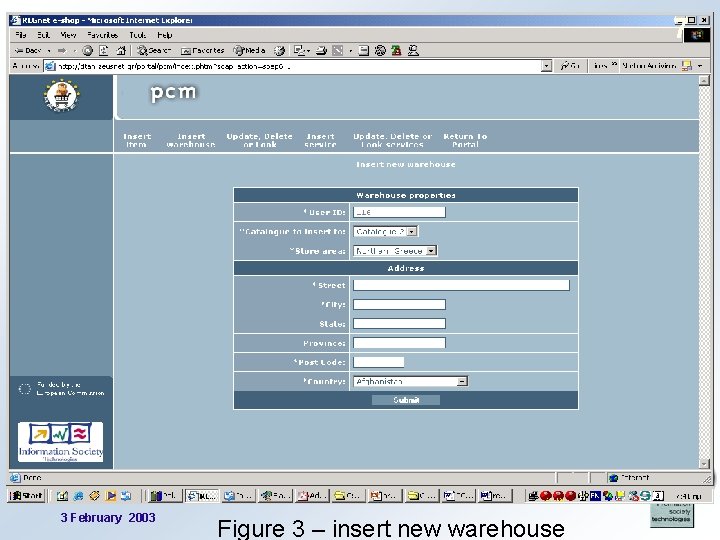Open the File menu
This screenshot has height=540, width=720.
[x=21, y=35]
